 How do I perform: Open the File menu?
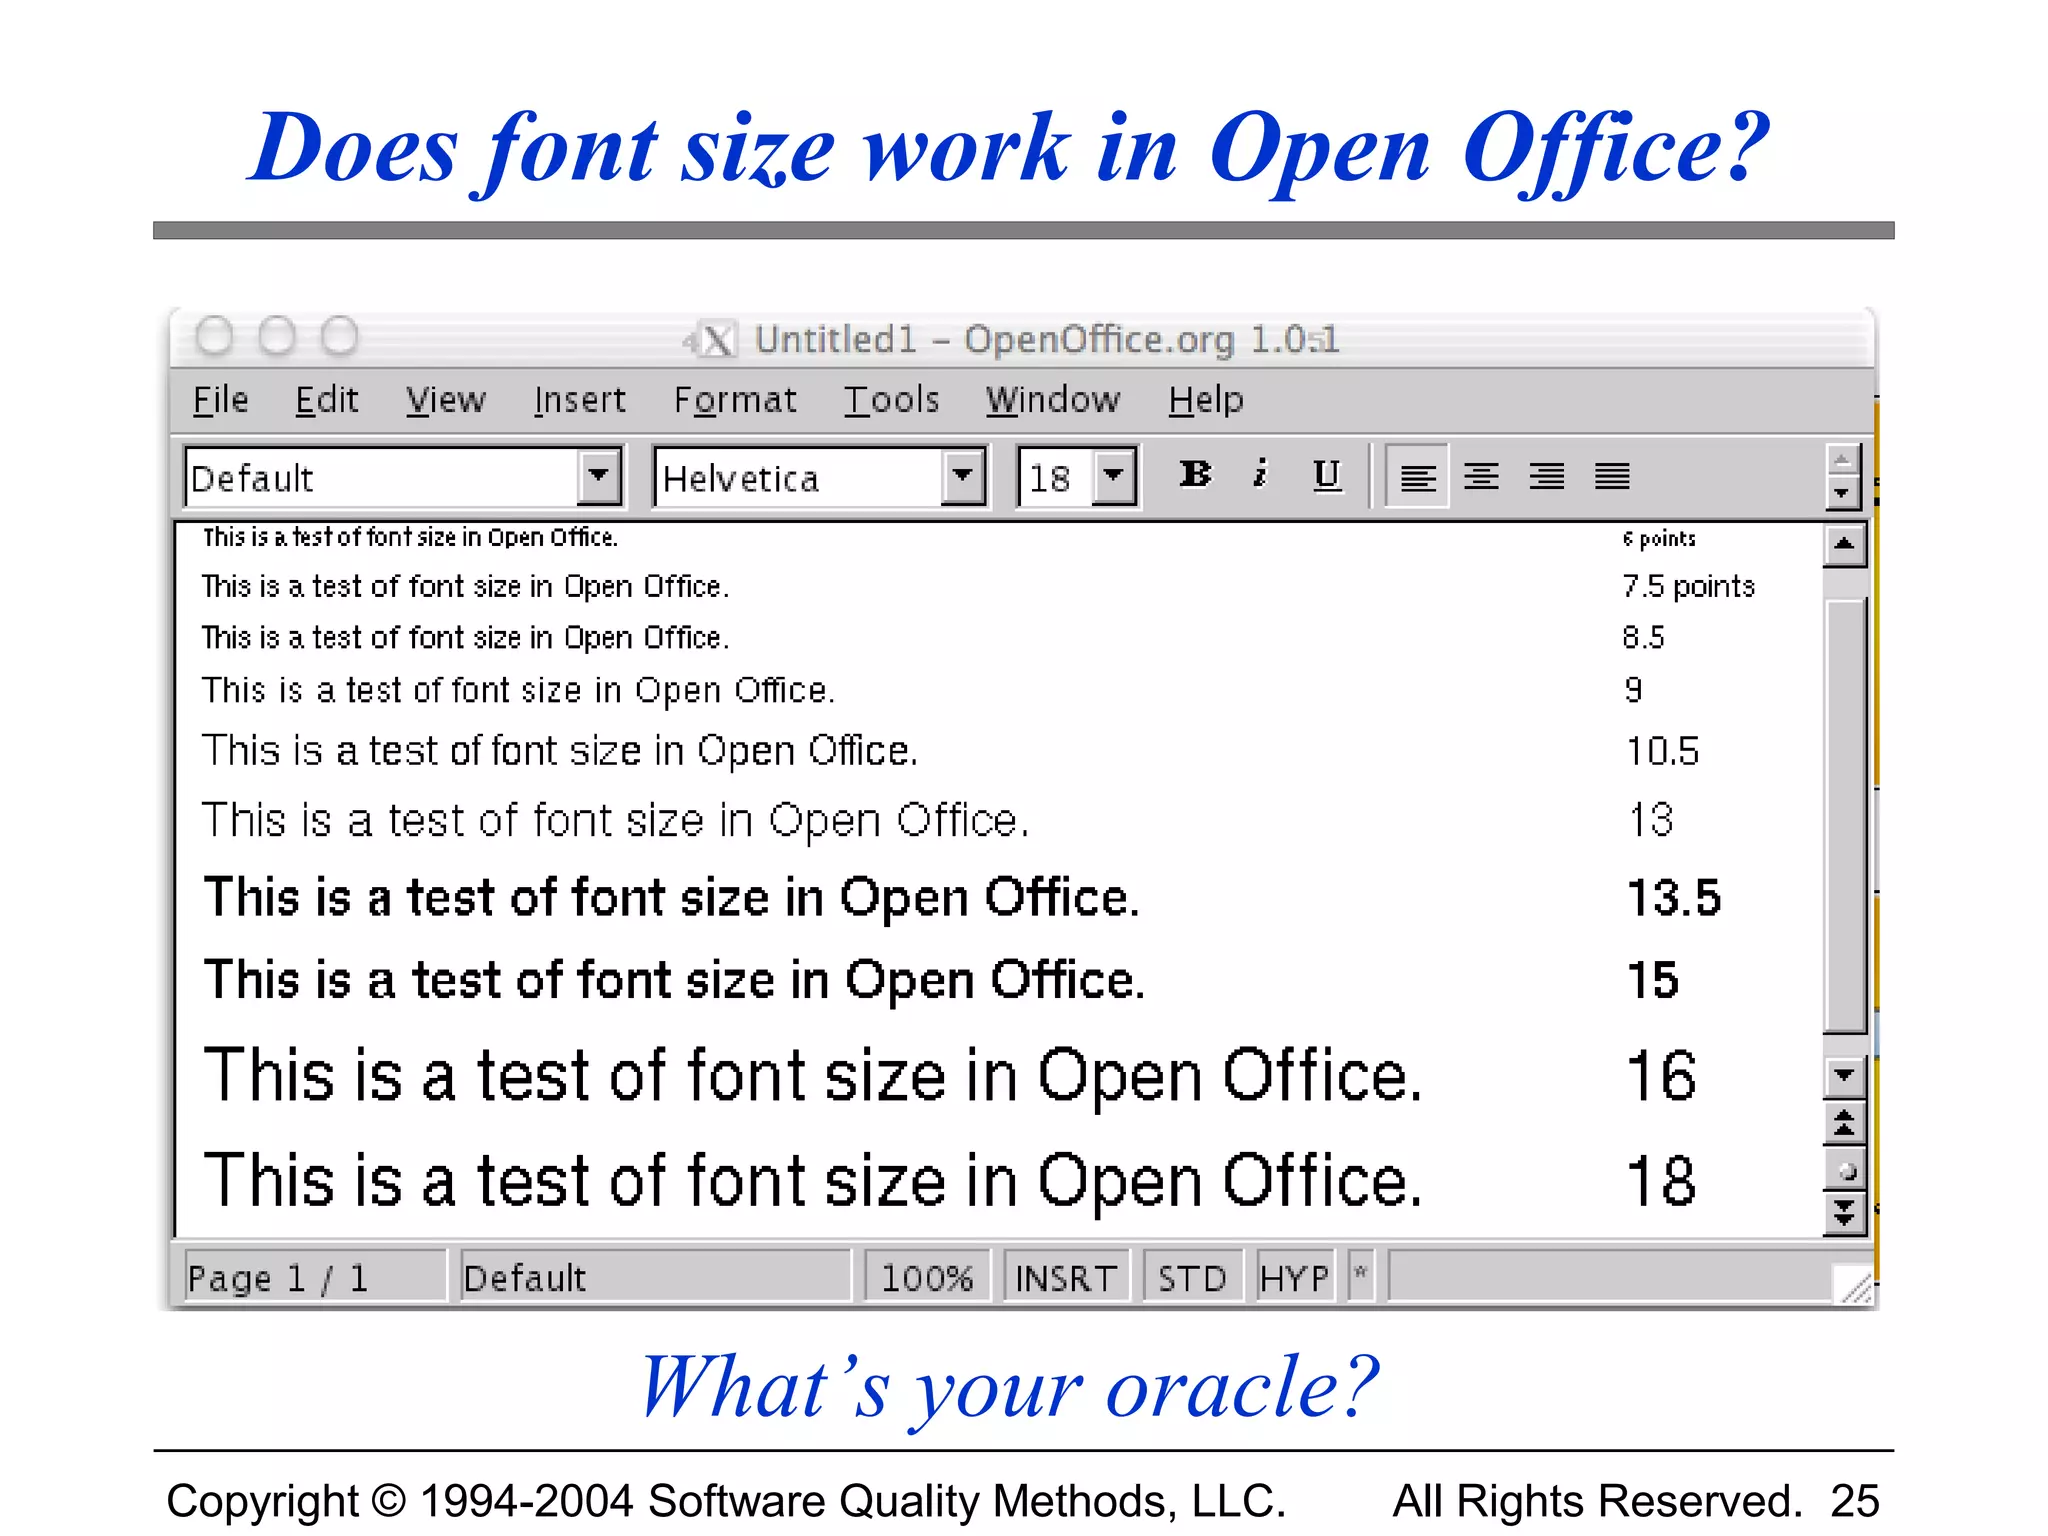(220, 400)
